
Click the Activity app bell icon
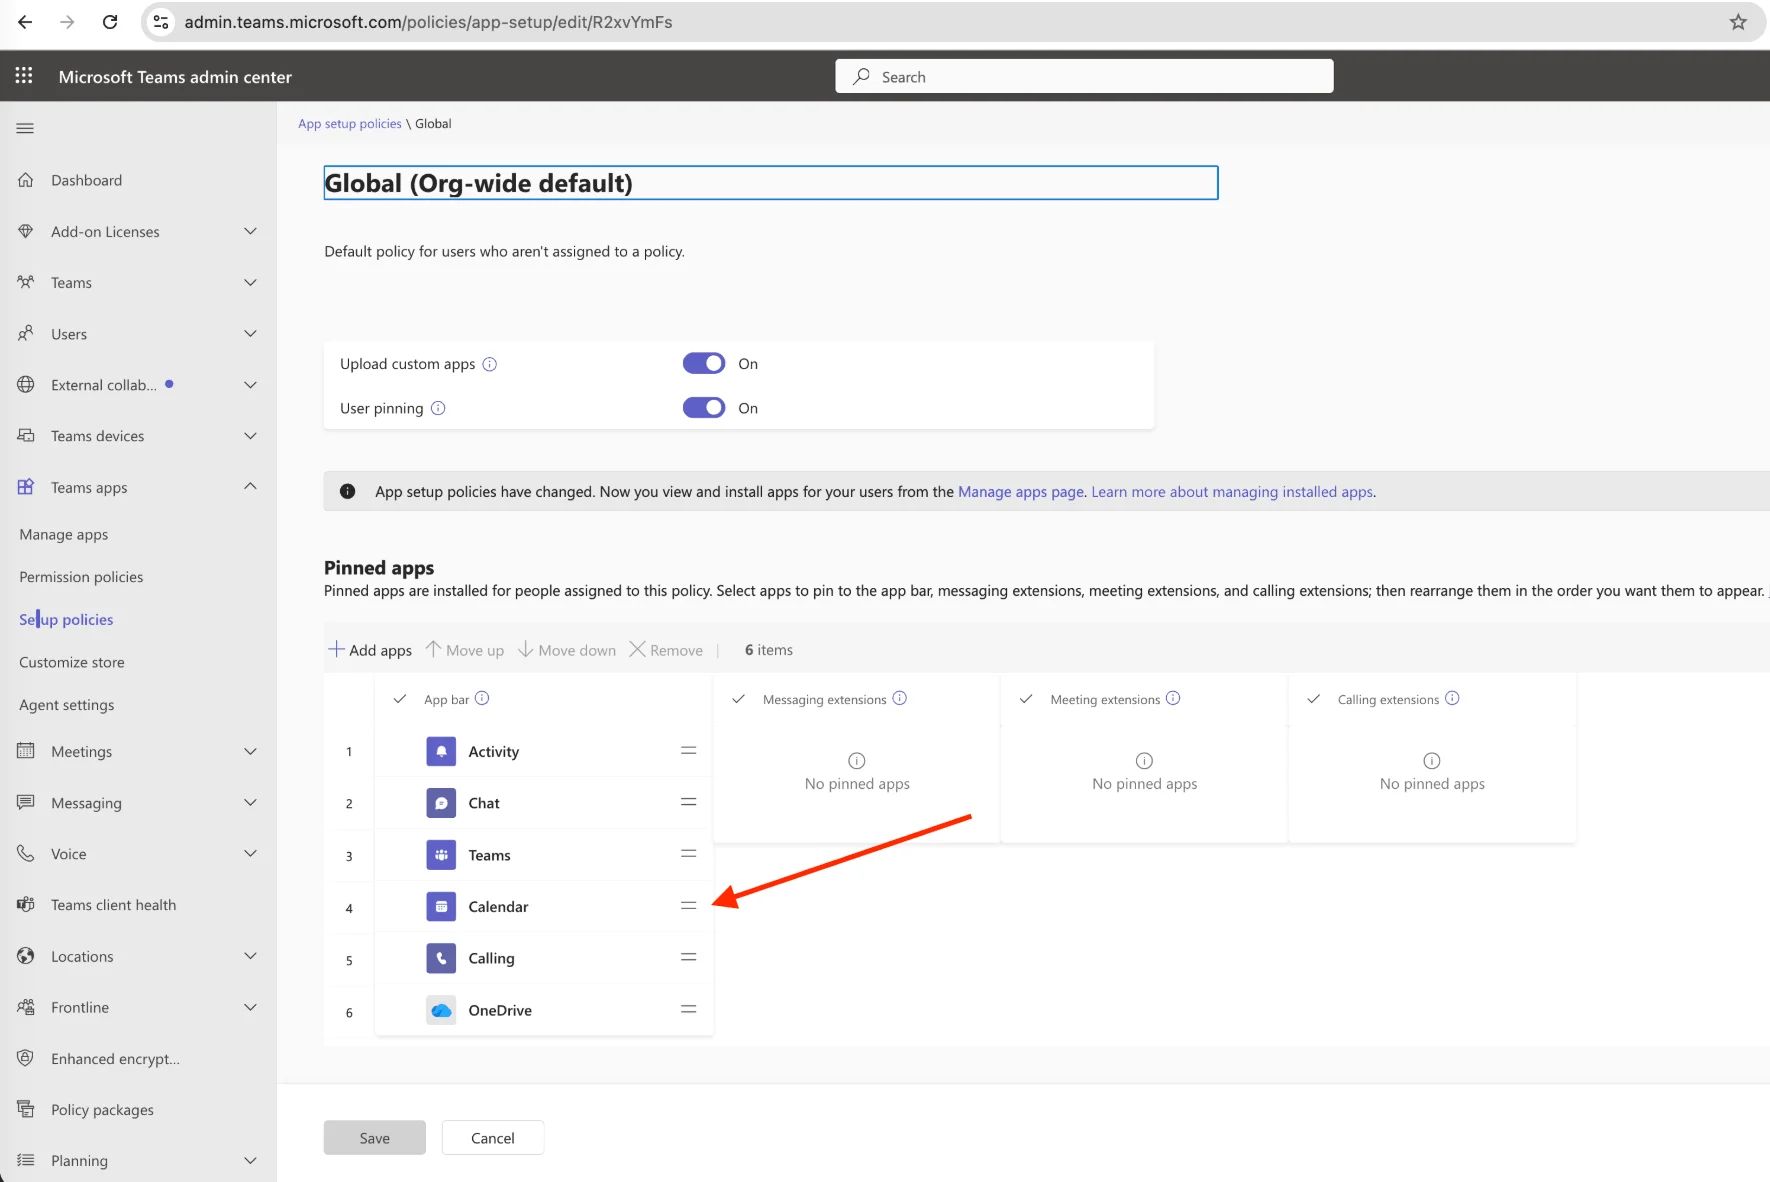click(441, 751)
